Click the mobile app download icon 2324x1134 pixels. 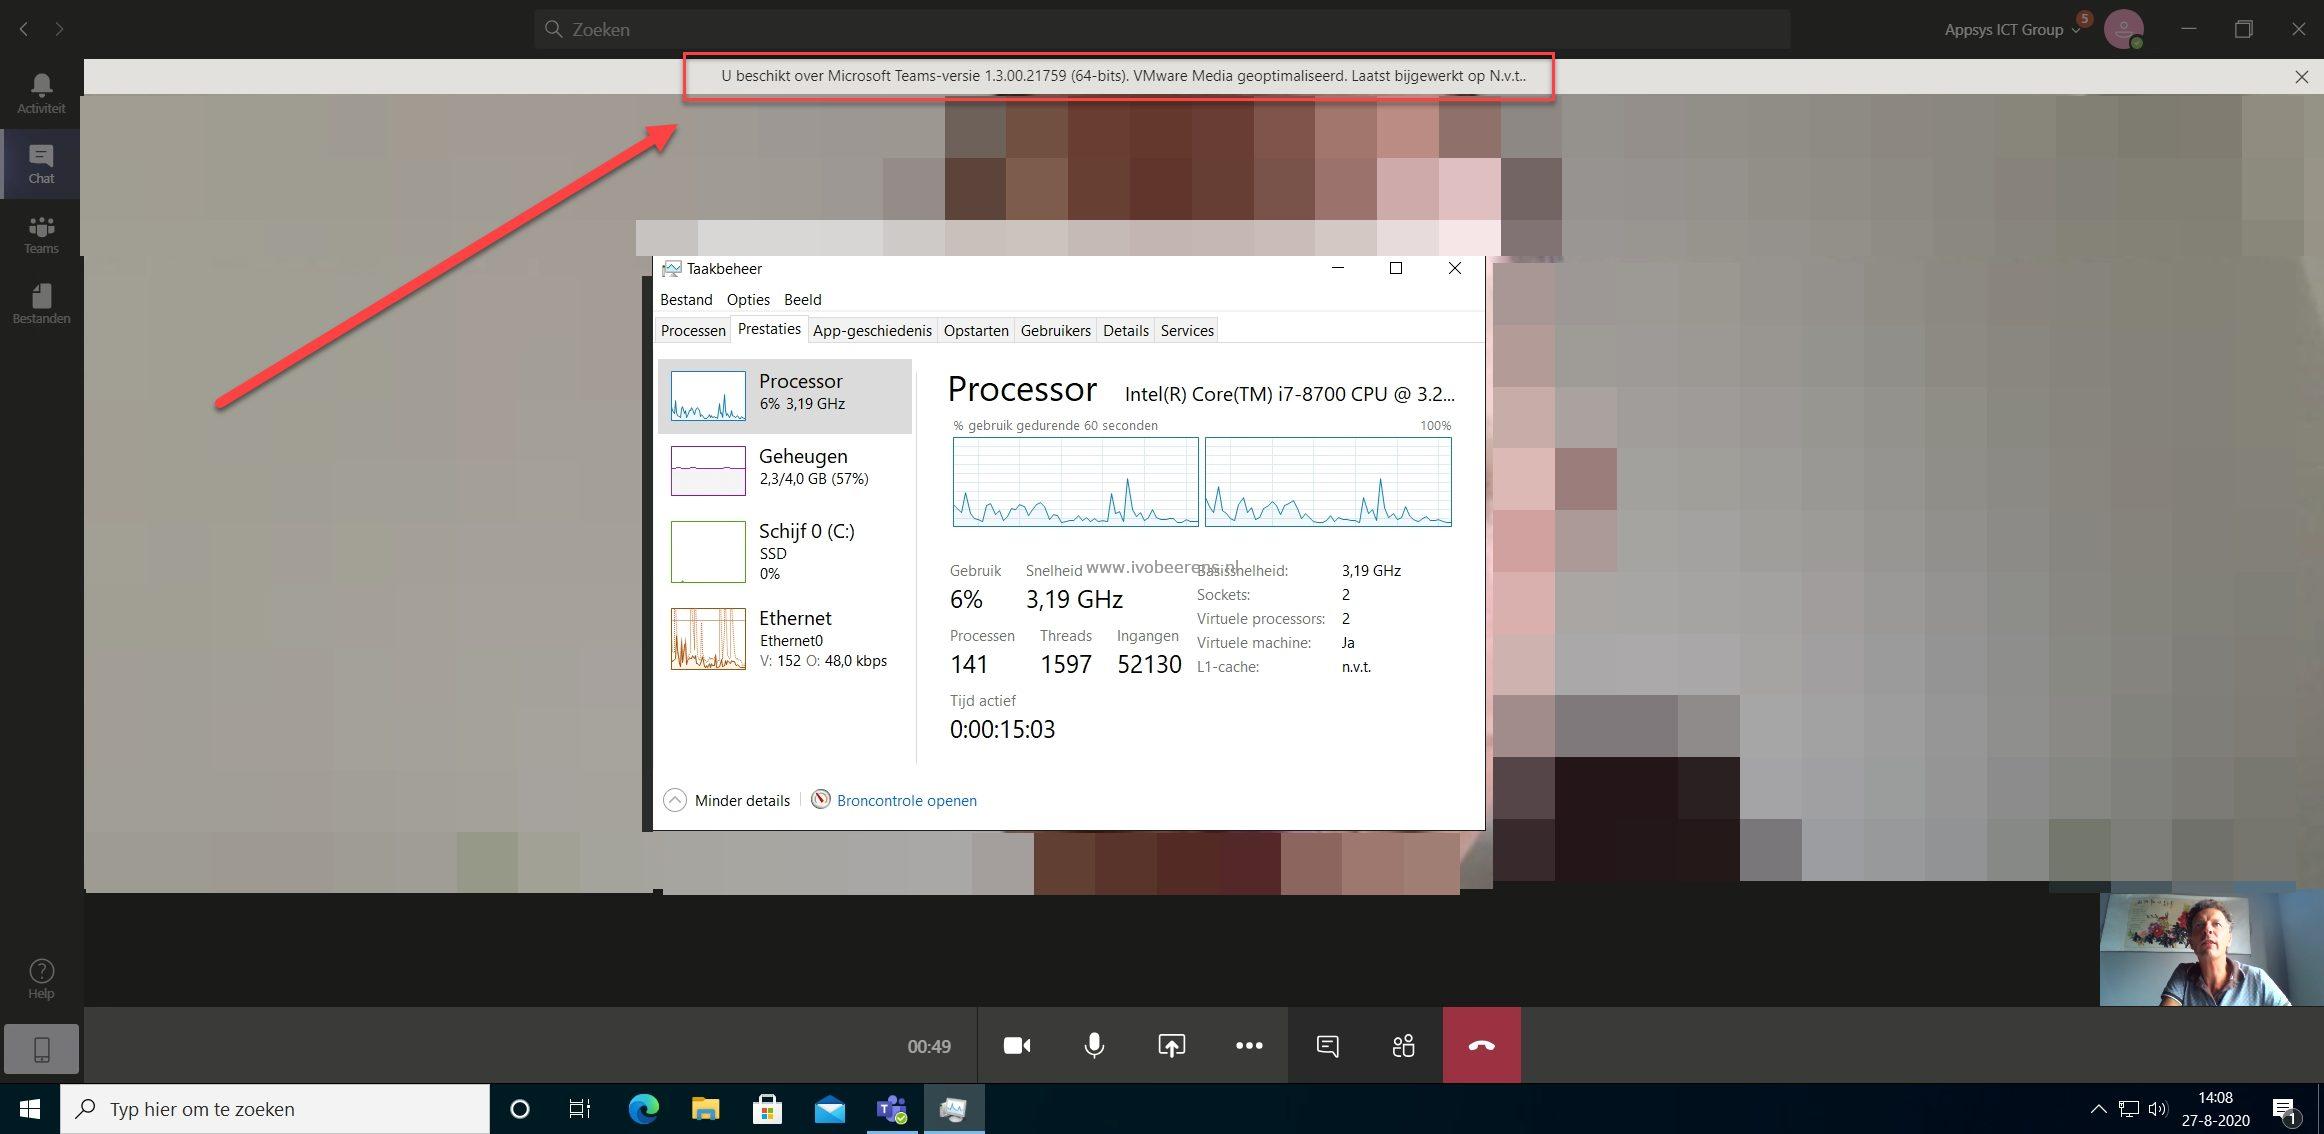(x=41, y=1049)
